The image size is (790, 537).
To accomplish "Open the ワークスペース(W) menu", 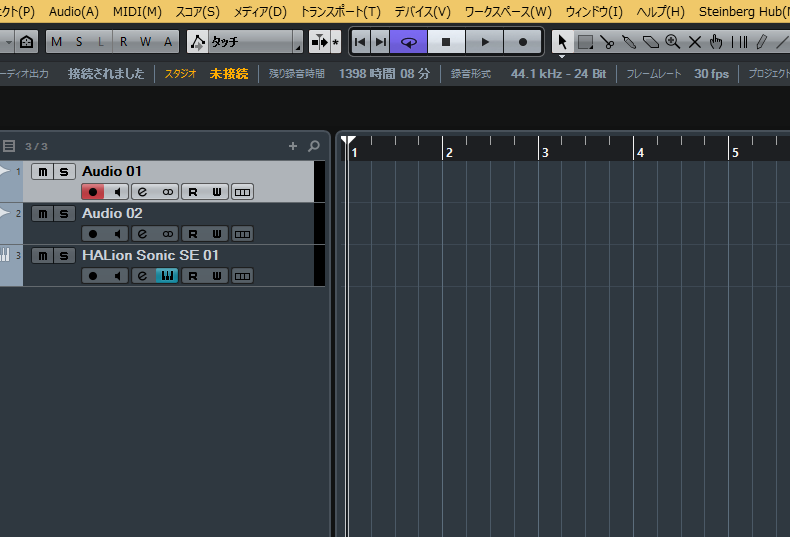I will 508,11.
